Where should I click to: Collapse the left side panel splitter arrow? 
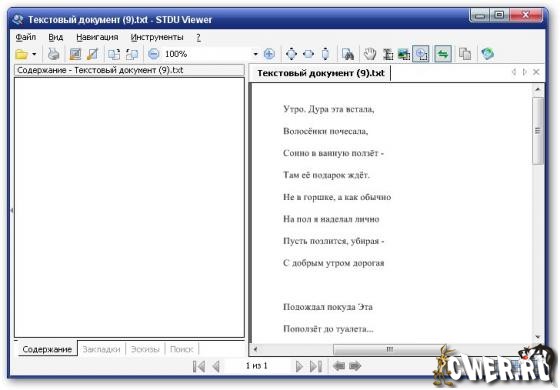pyautogui.click(x=12, y=210)
